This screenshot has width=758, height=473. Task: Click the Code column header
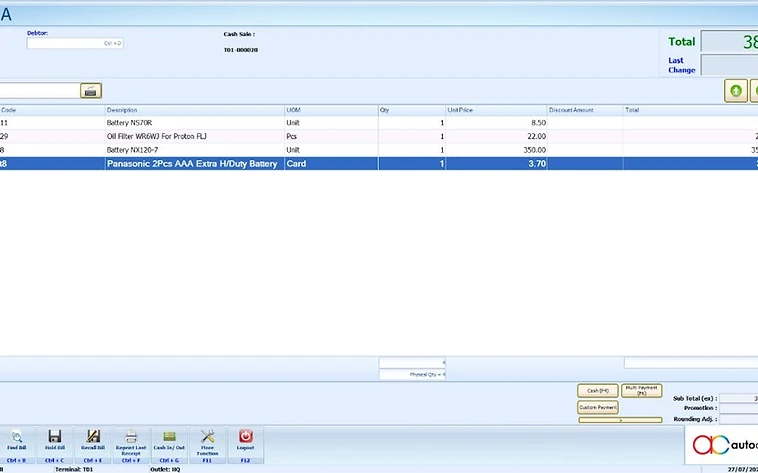coord(52,110)
